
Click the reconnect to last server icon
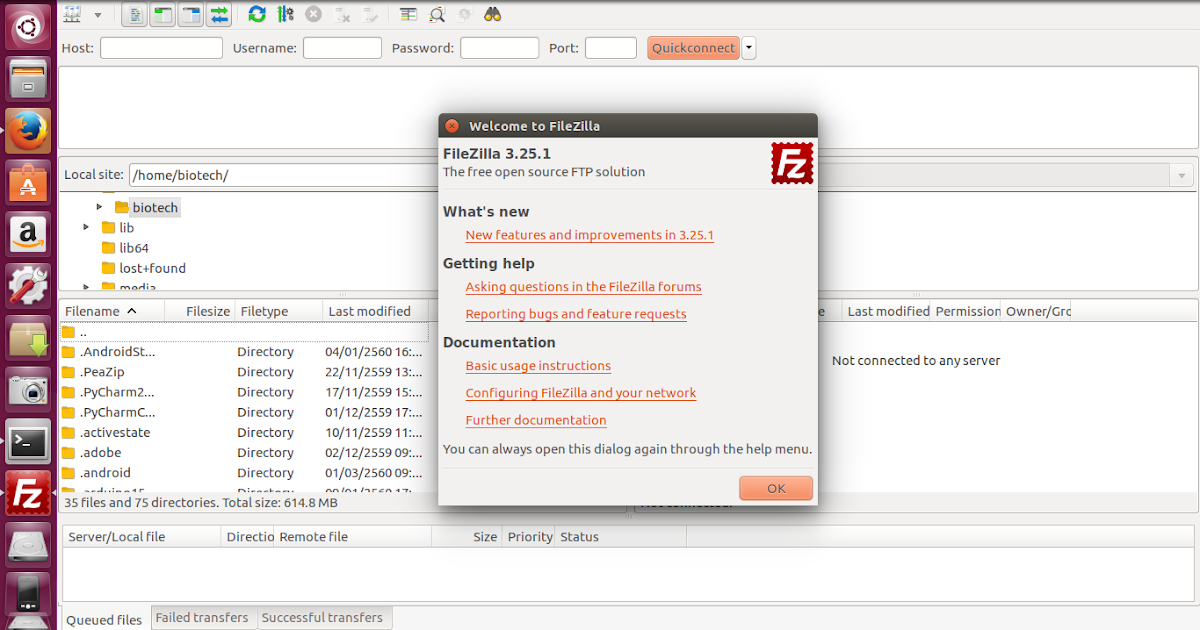(x=370, y=14)
